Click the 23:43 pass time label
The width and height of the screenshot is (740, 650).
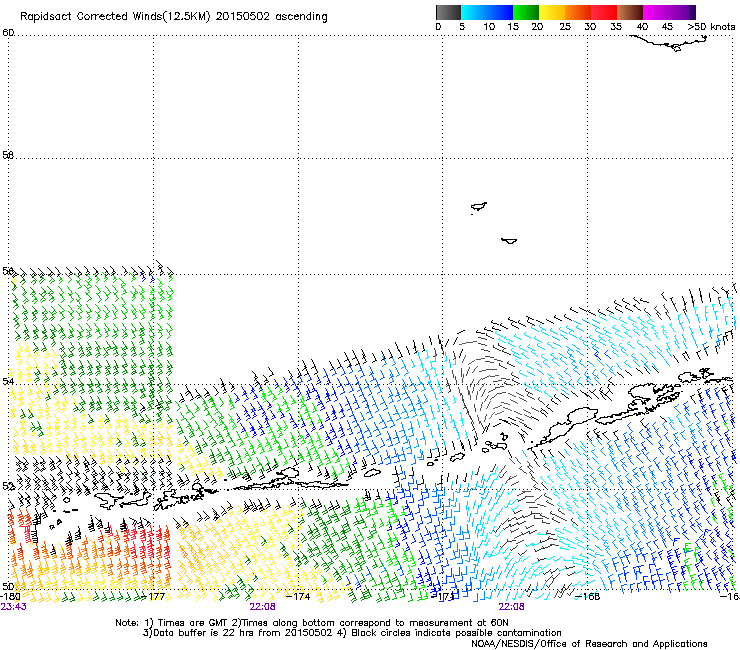point(14,607)
